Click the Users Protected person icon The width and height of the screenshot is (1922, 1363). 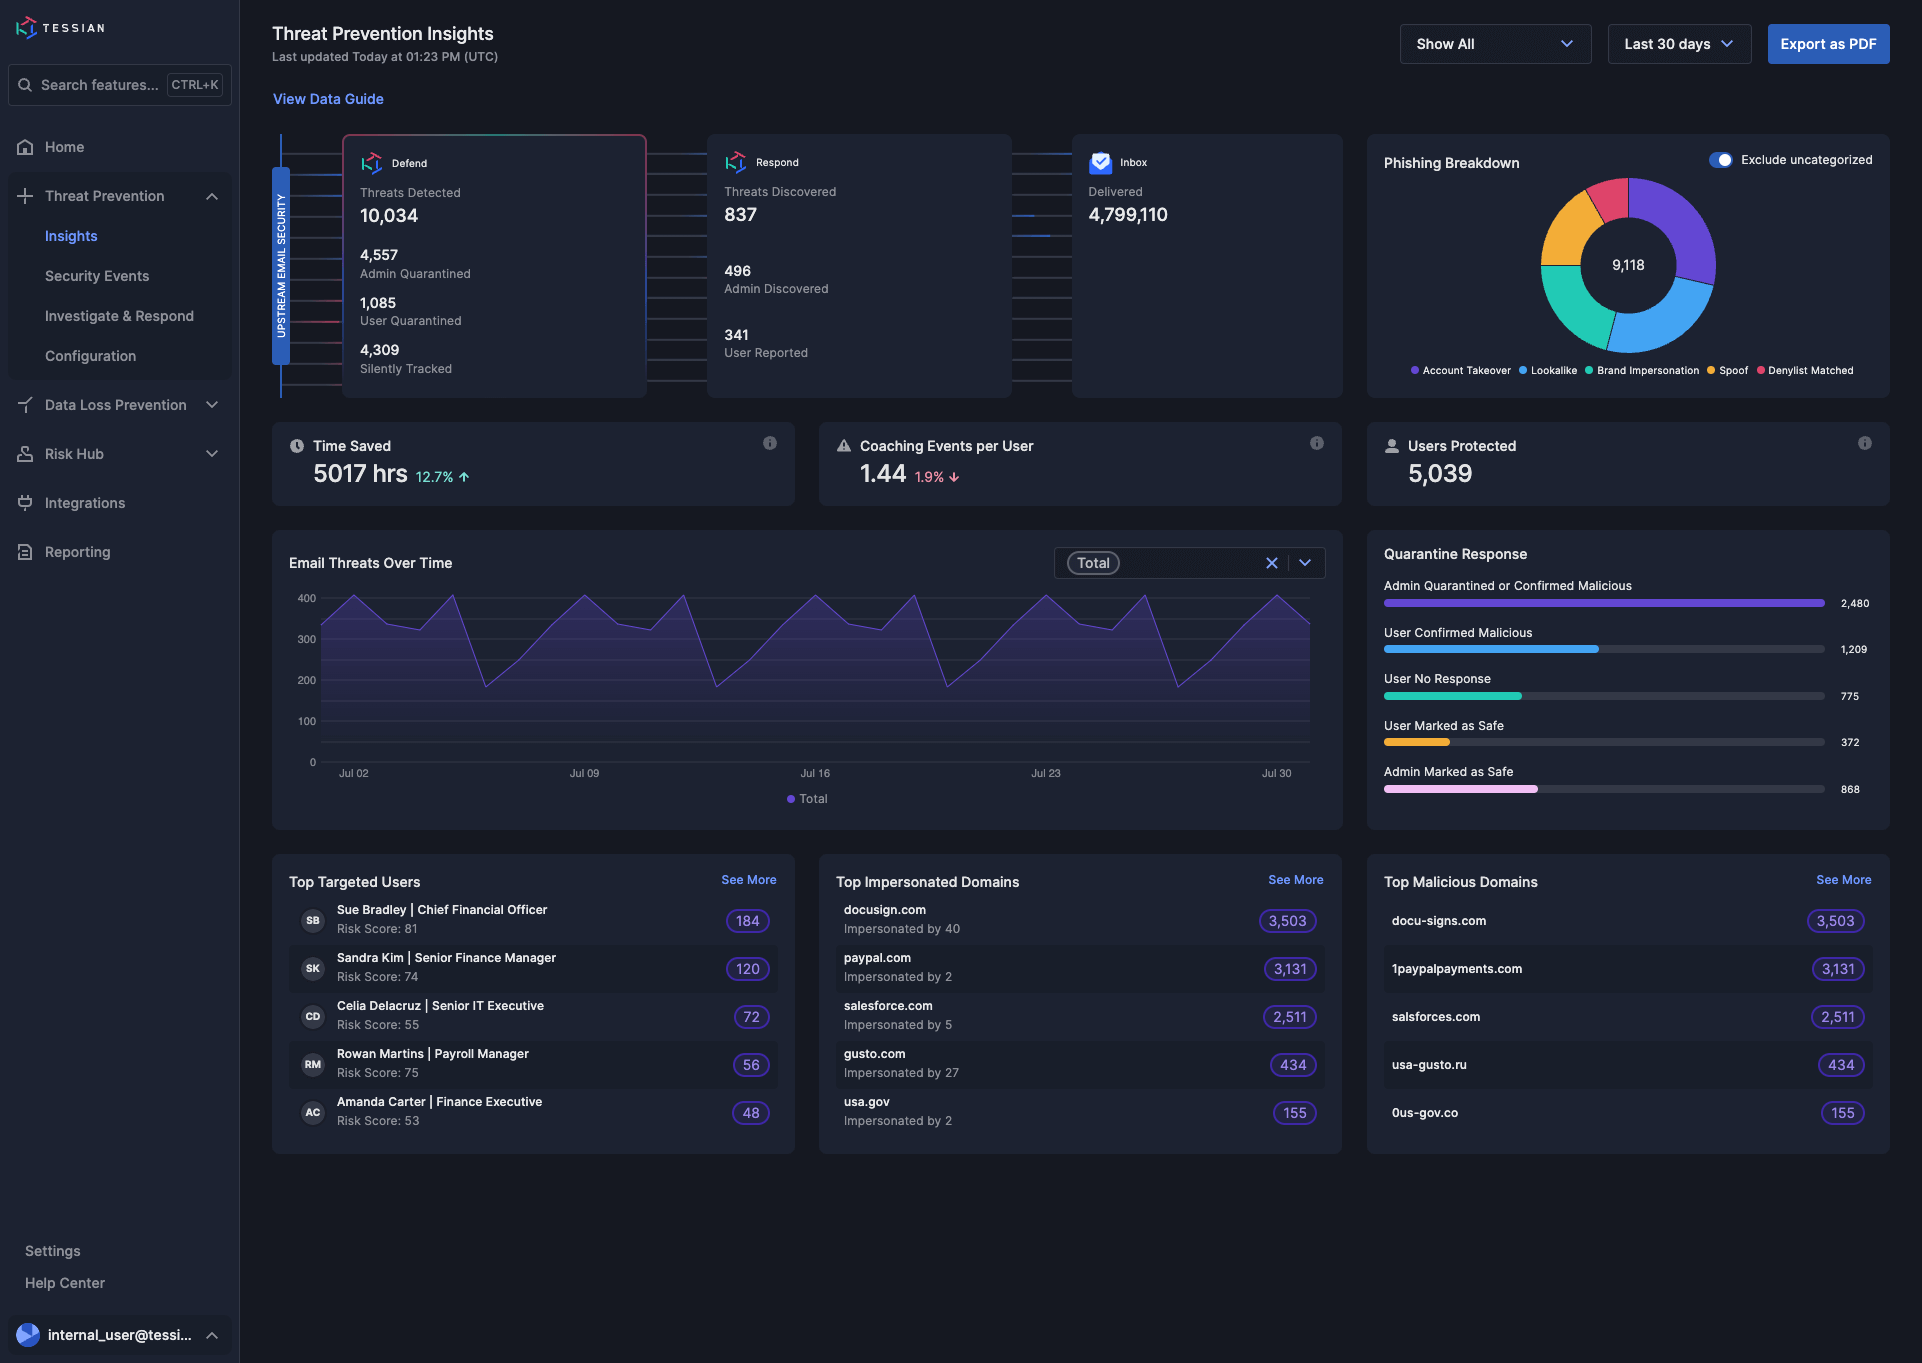[1392, 446]
